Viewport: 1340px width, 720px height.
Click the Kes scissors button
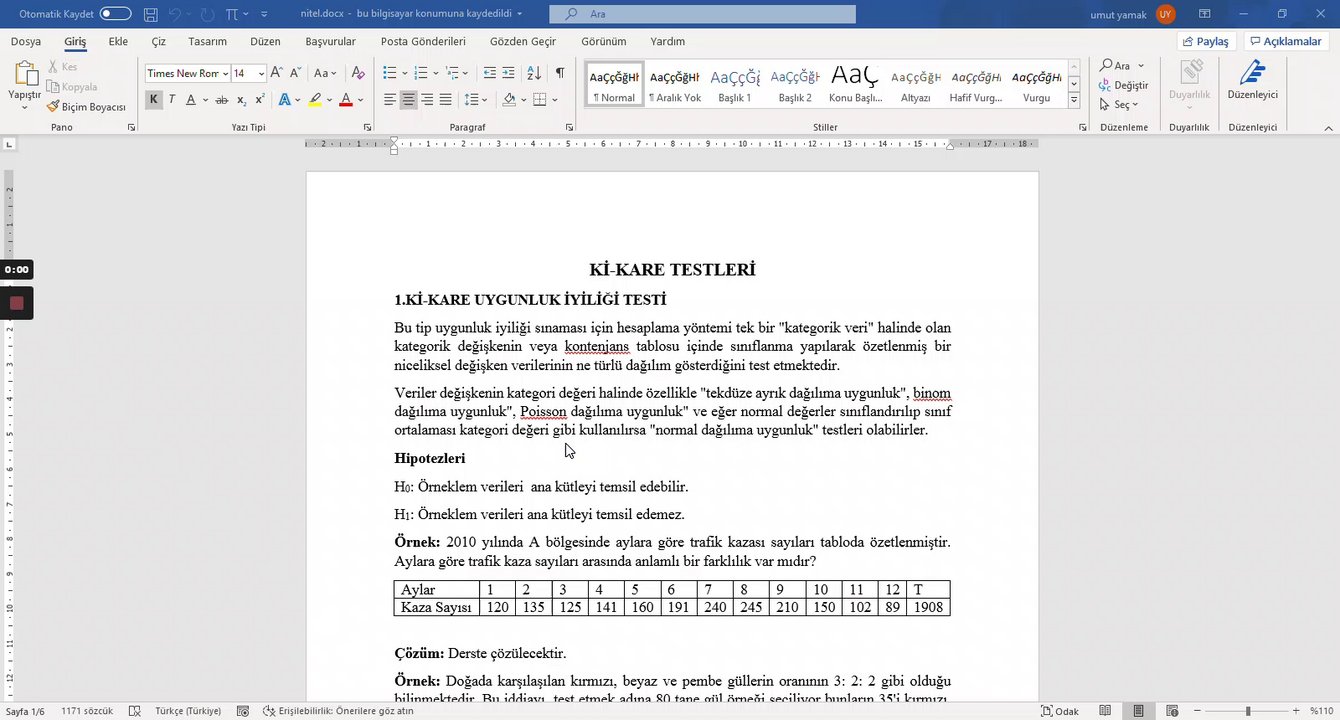pos(61,67)
